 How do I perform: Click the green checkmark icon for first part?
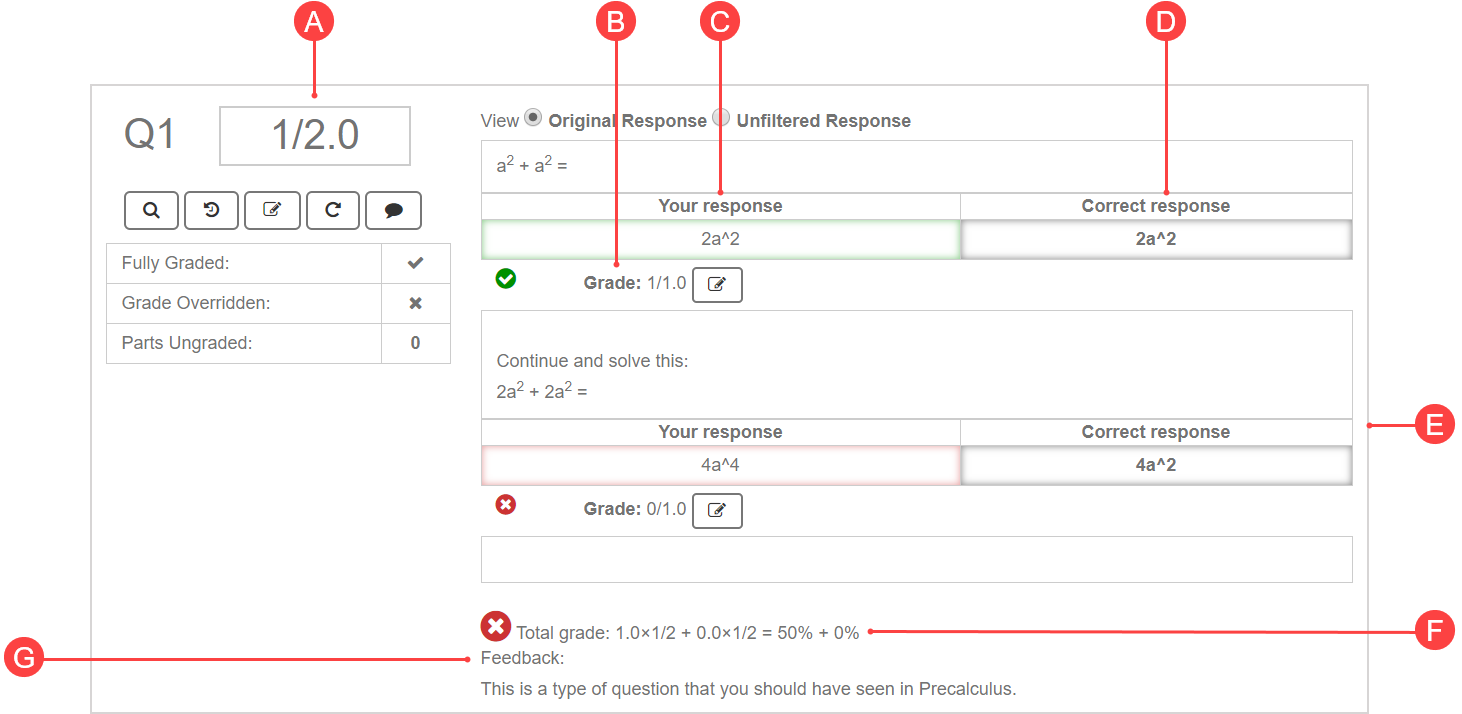(506, 279)
